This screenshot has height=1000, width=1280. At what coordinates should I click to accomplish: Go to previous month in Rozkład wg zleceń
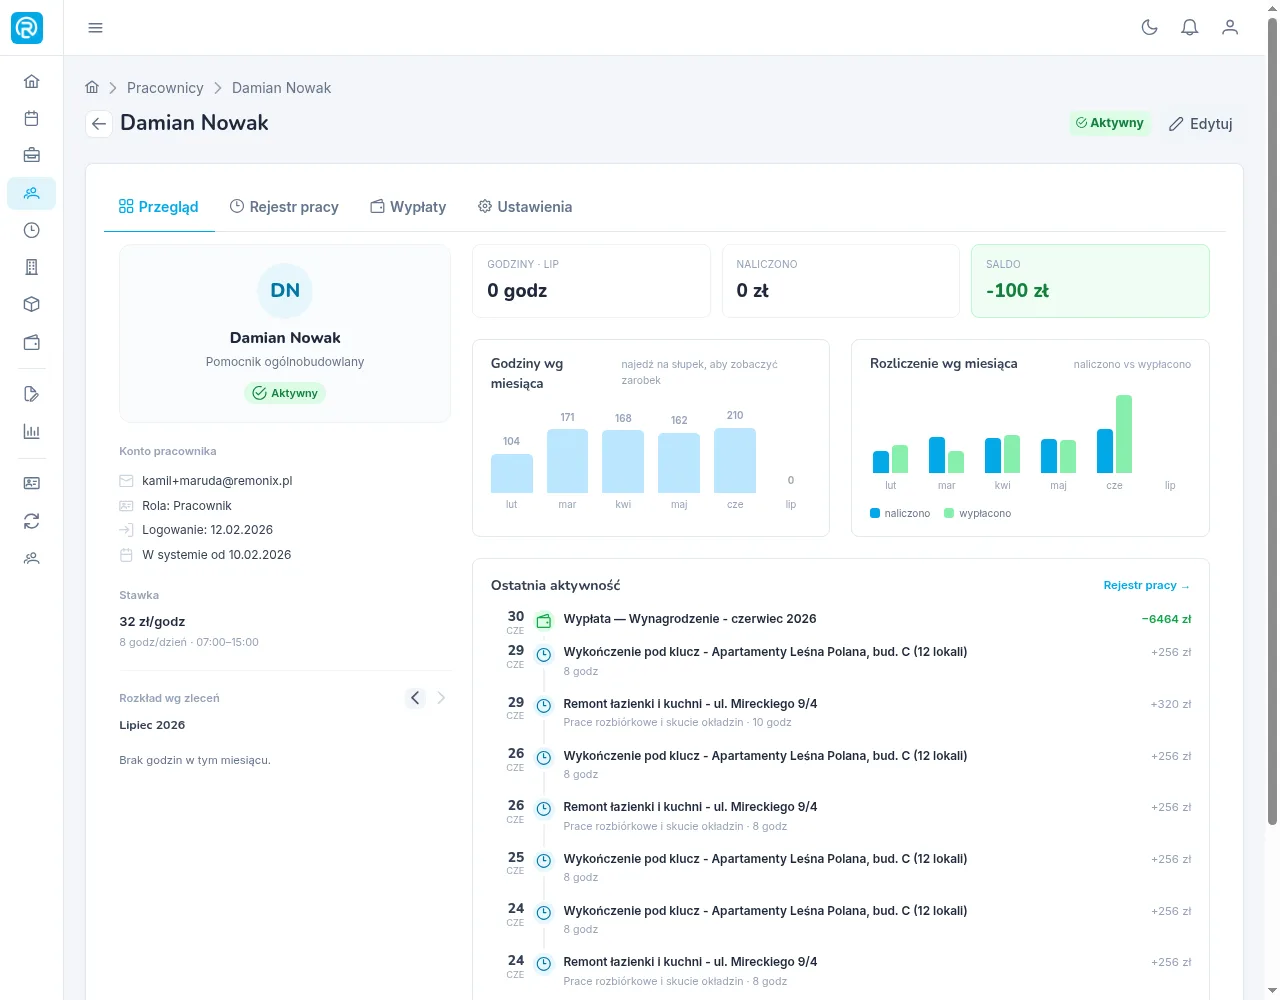click(x=416, y=698)
